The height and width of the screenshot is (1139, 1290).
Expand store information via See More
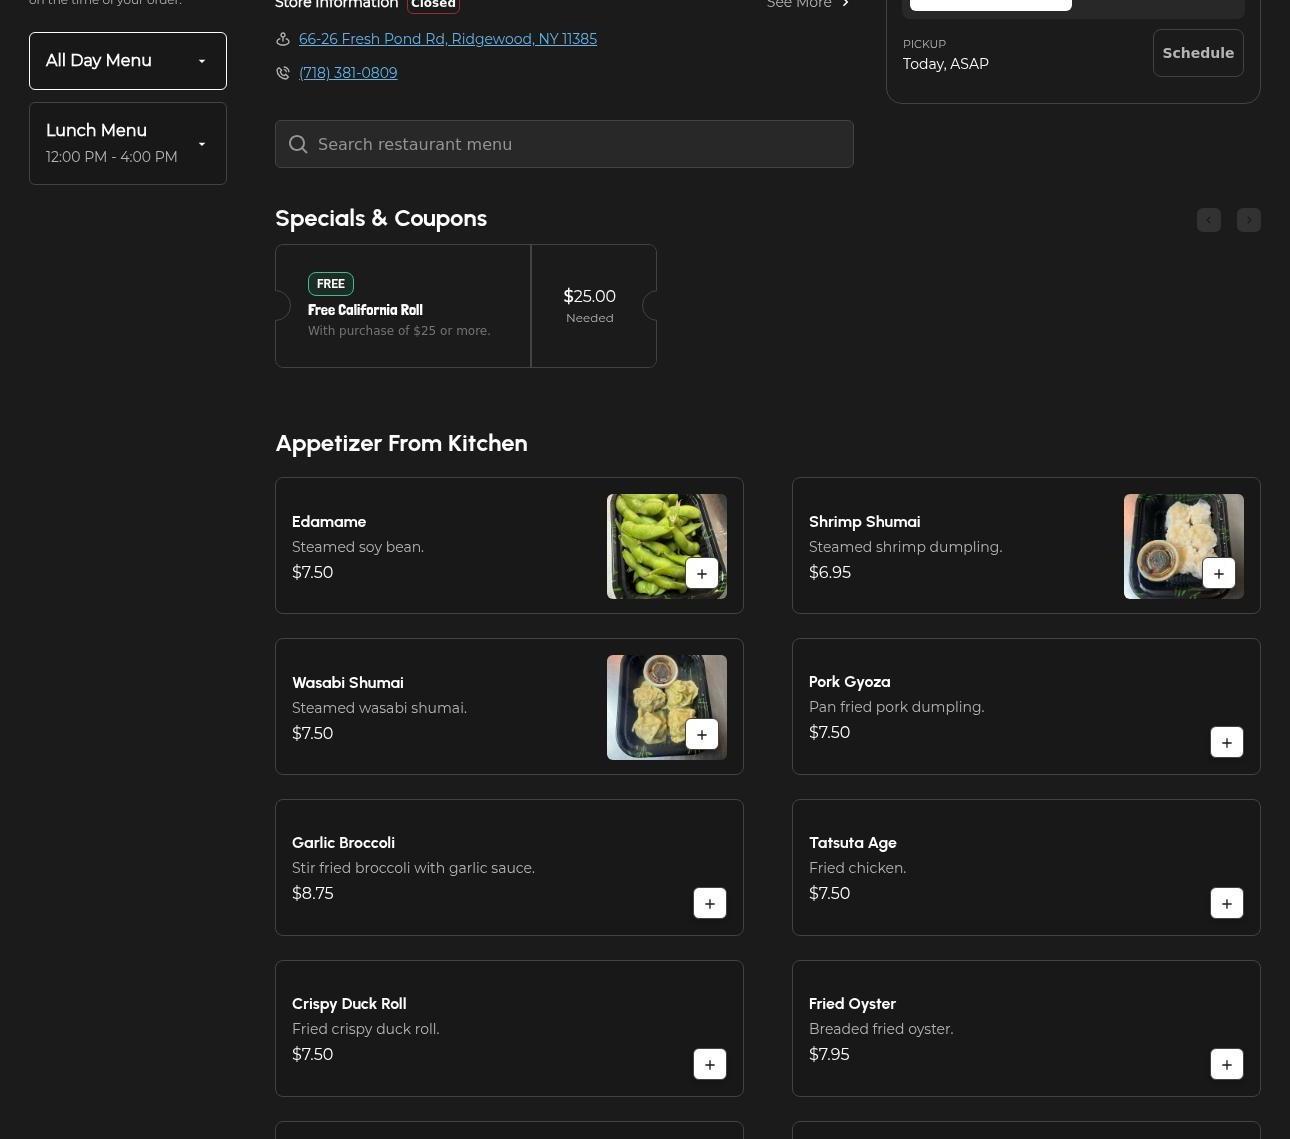[808, 4]
